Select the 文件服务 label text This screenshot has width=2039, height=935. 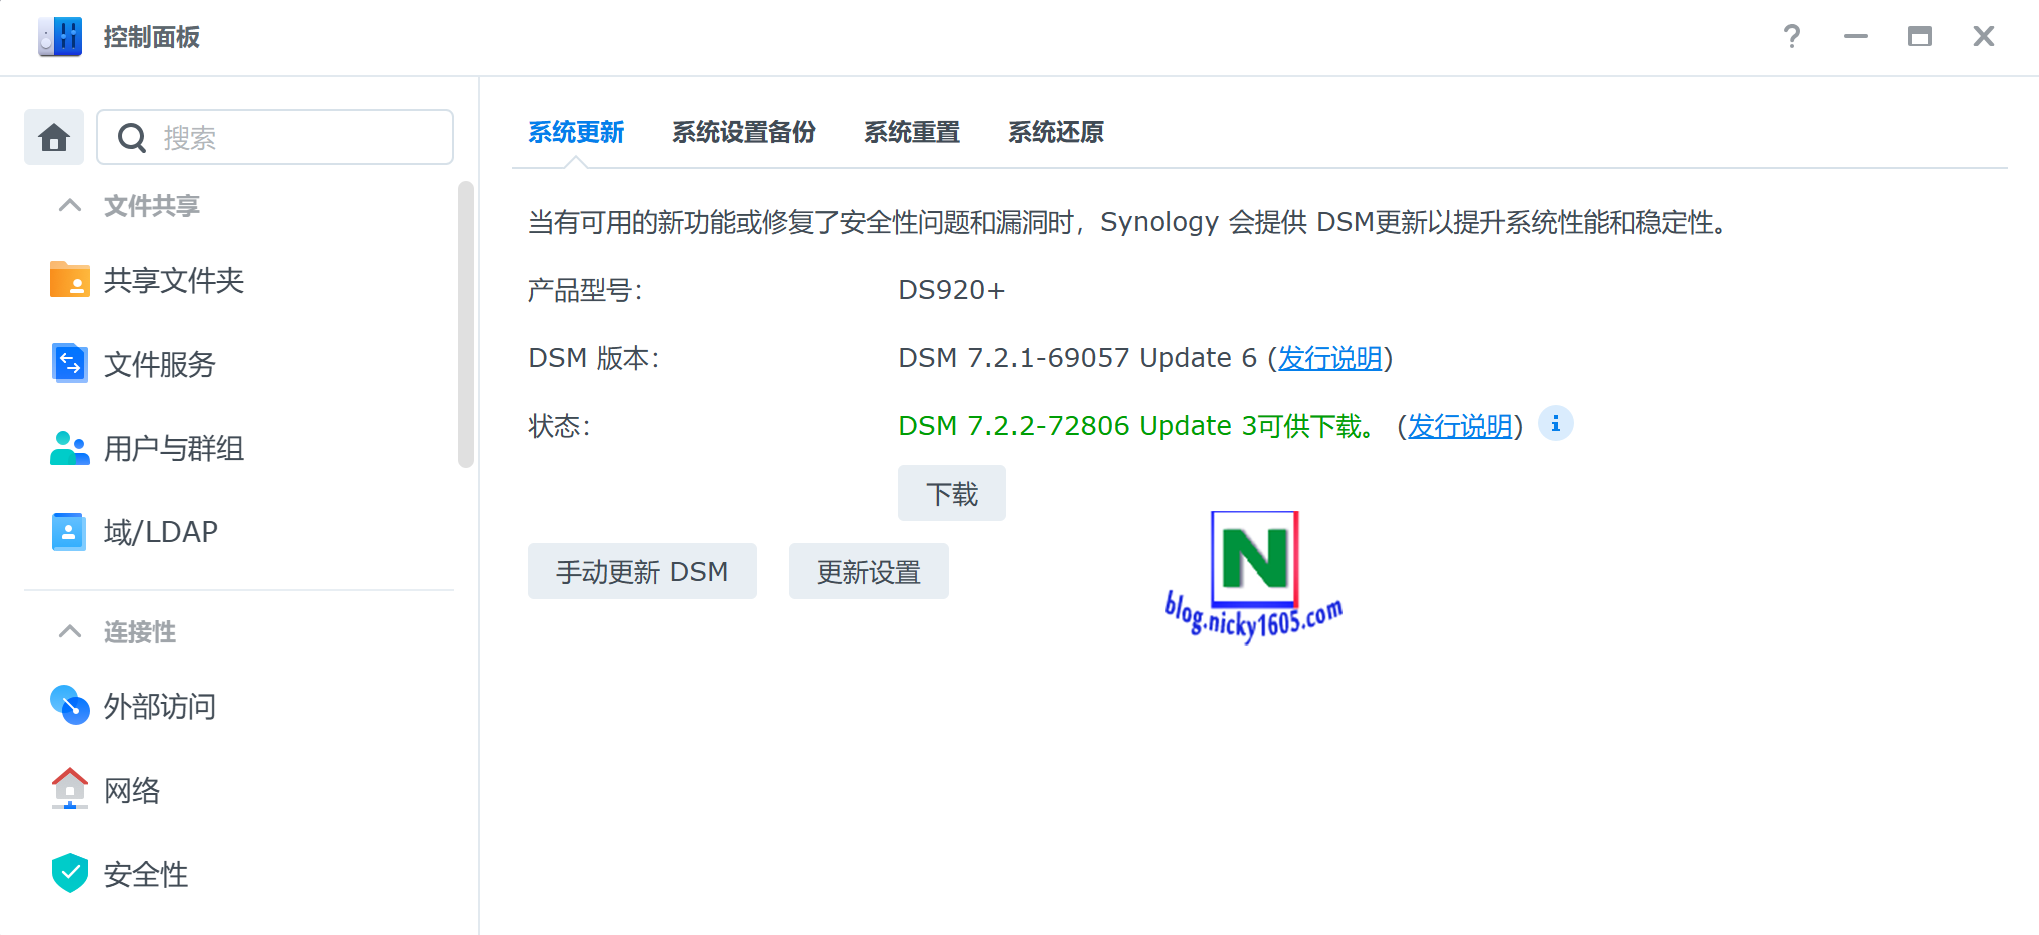160,364
